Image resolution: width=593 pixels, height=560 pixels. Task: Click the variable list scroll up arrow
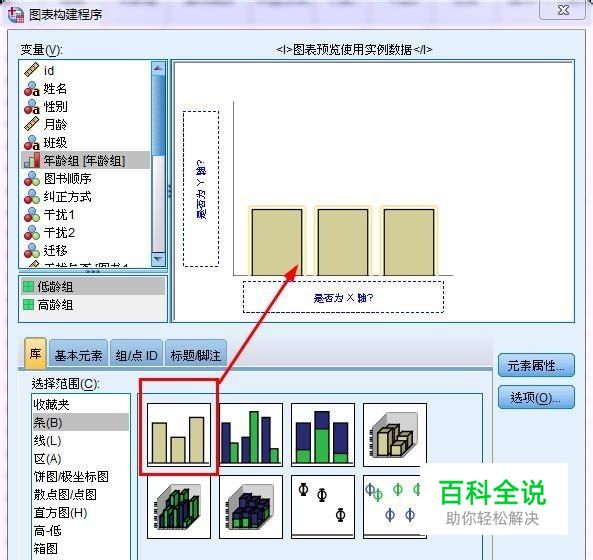pos(158,68)
